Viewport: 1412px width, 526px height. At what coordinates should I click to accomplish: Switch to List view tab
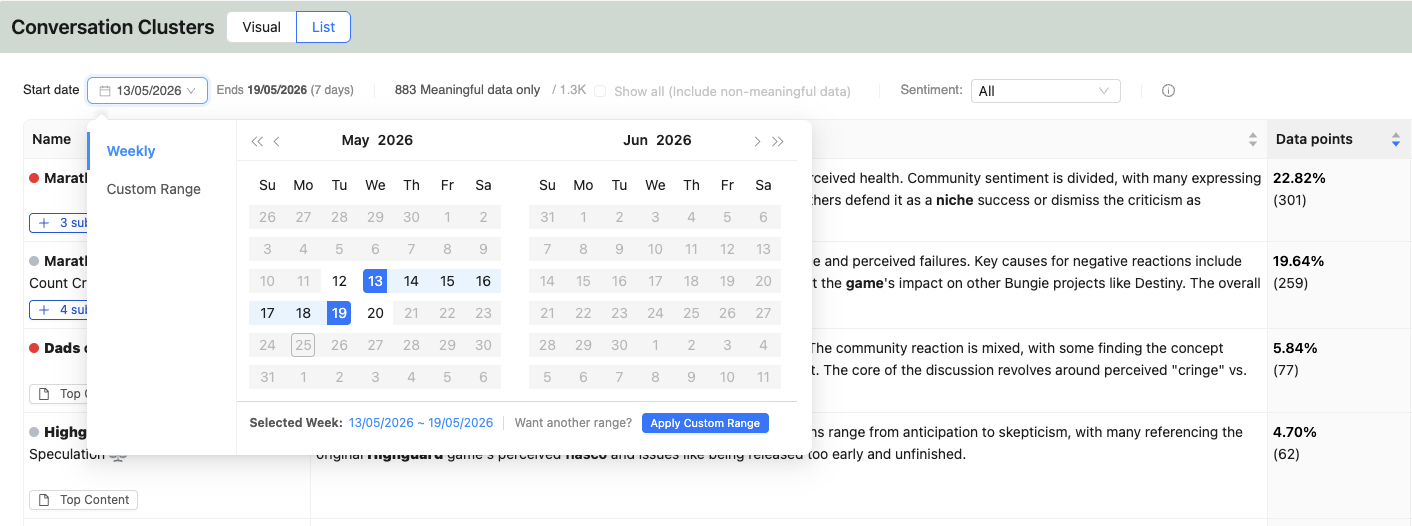point(323,27)
